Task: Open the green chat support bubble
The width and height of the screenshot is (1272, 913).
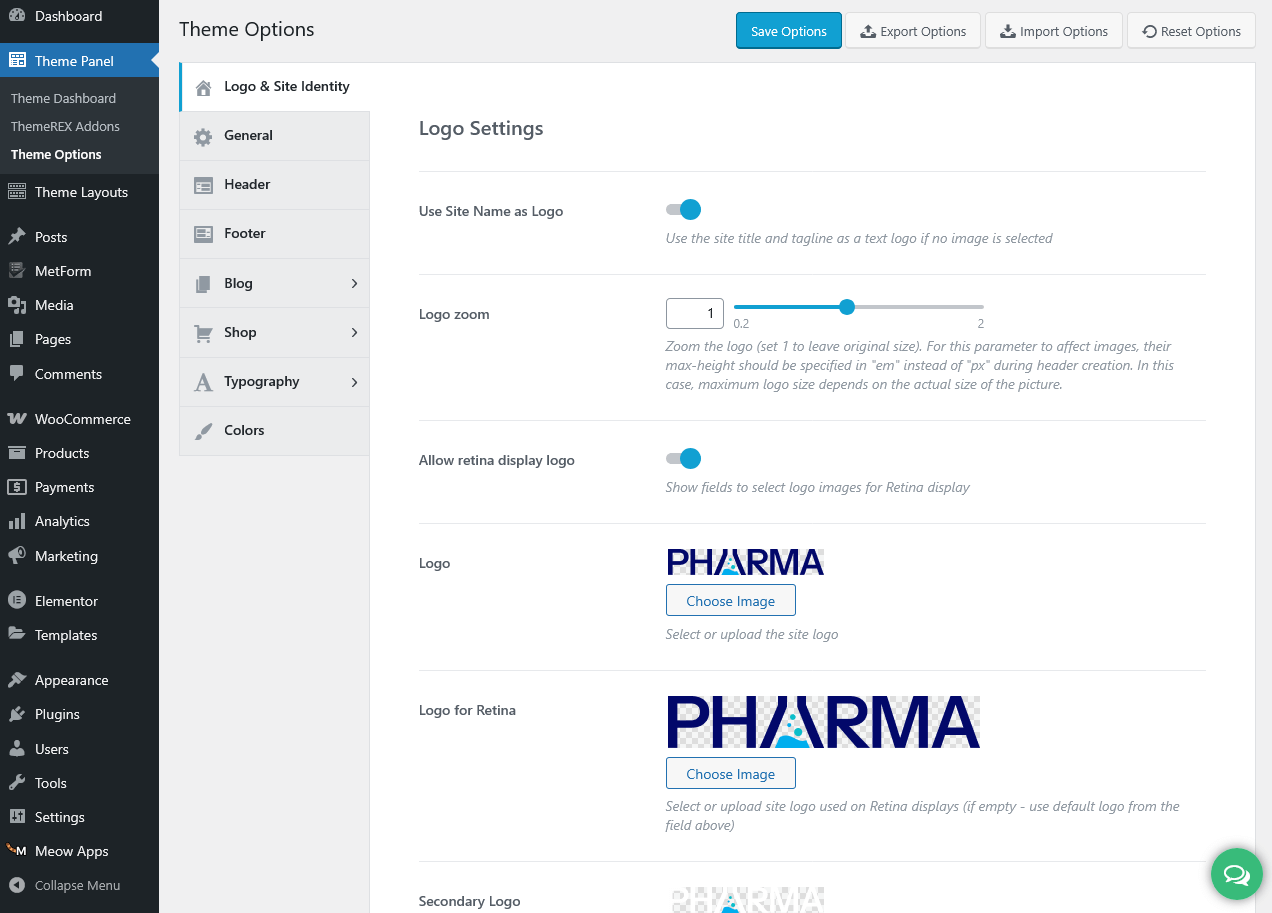Action: tap(1237, 875)
